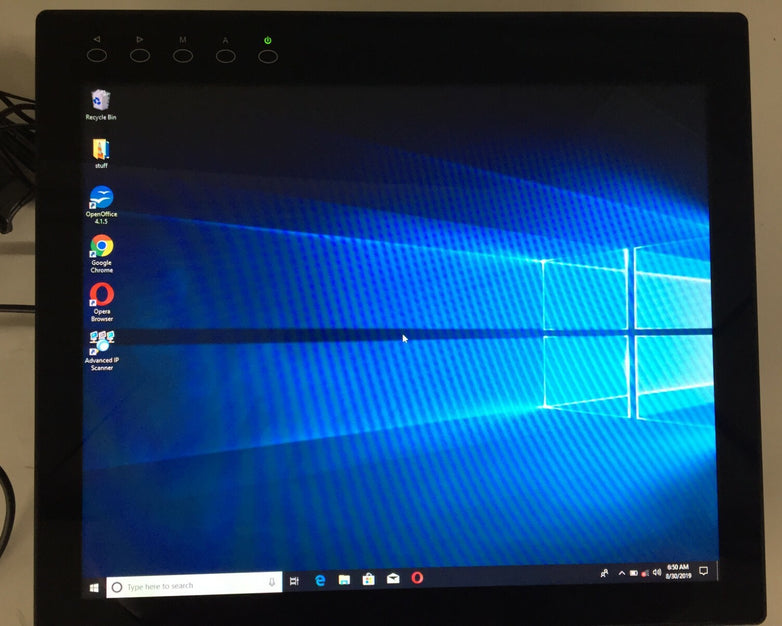The image size is (782, 626).
Task: Click the 'Type here to search' box
Action: [x=195, y=586]
